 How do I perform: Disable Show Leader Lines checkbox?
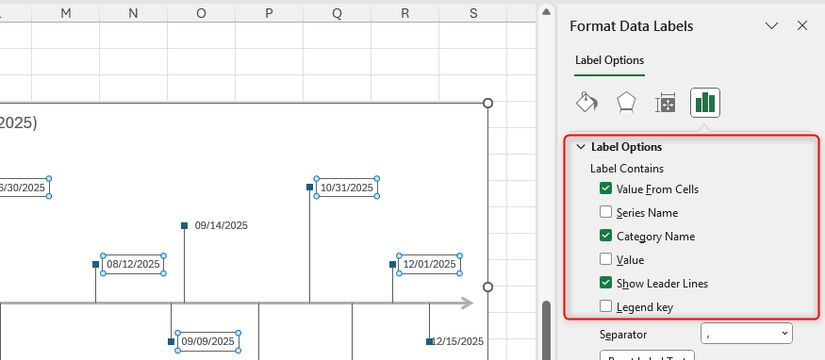coord(606,283)
